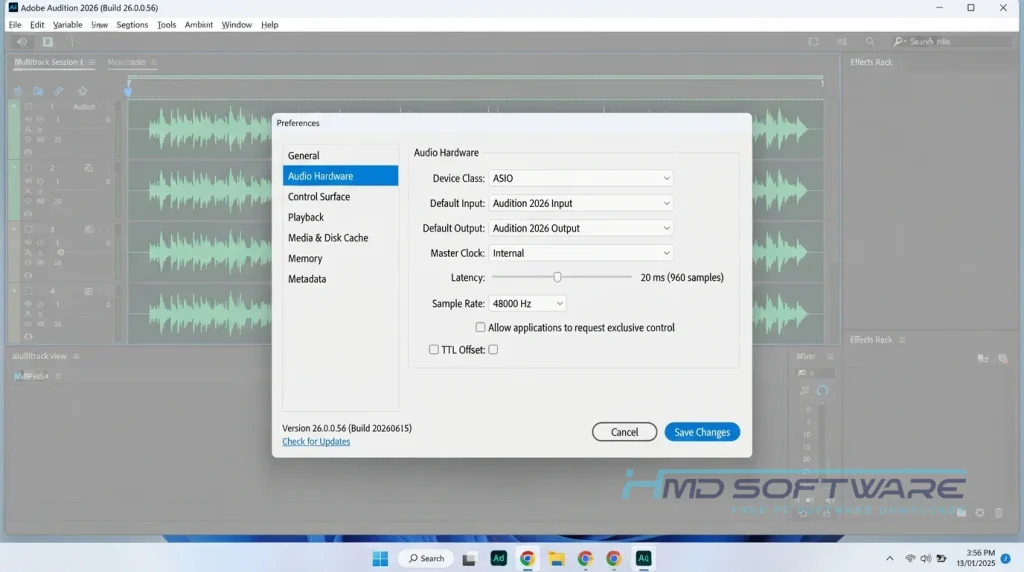Toggle the checkbox on track 1 header
This screenshot has width=1024, height=572.
point(28,106)
